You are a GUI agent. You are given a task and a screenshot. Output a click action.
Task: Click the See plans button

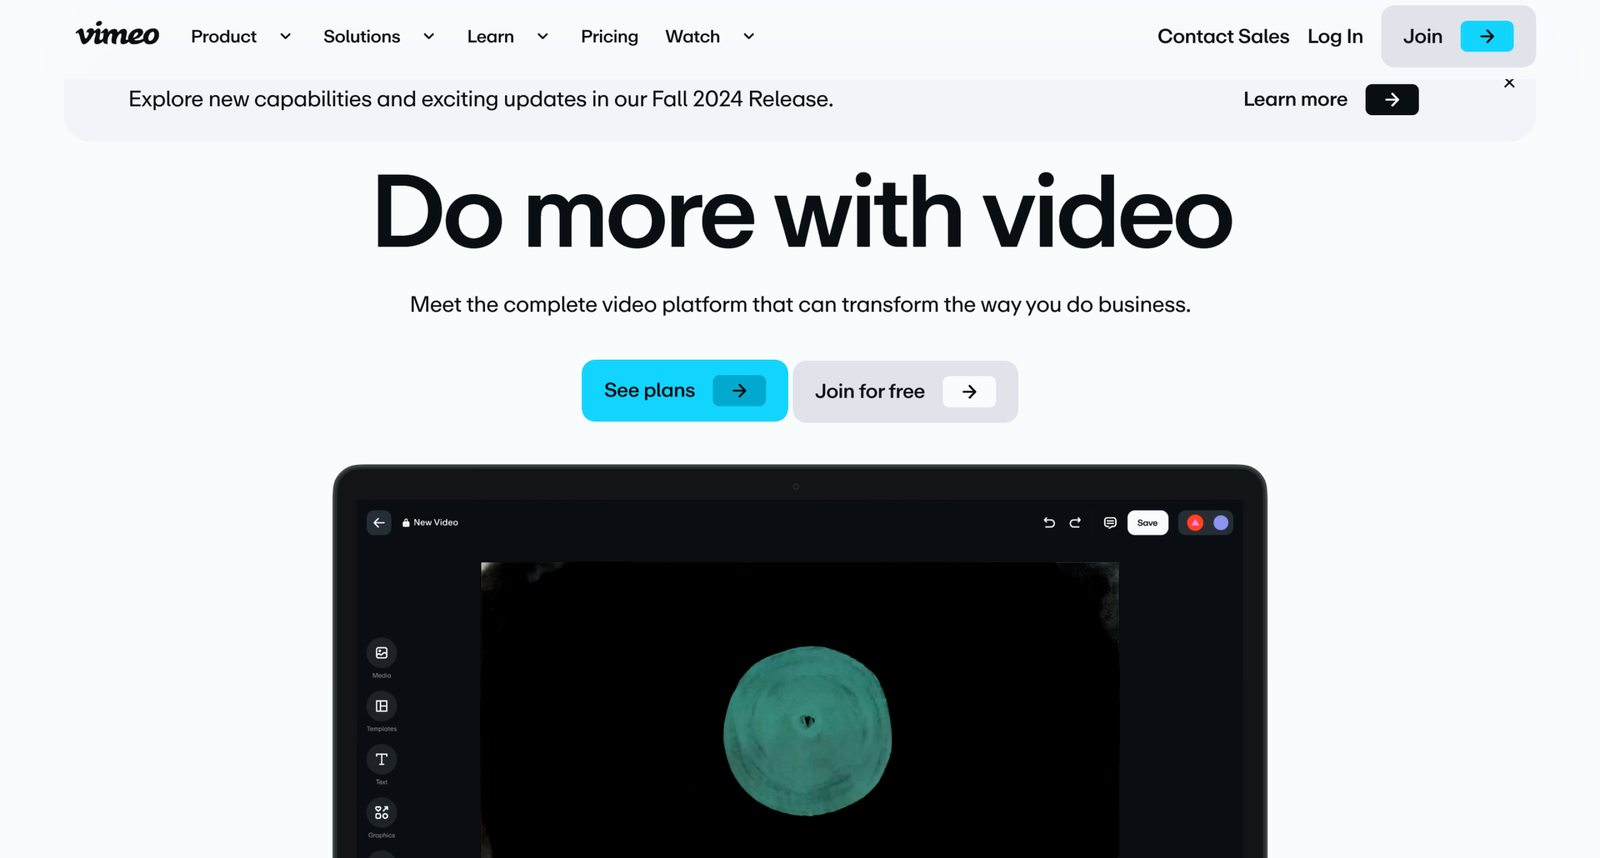click(x=685, y=391)
